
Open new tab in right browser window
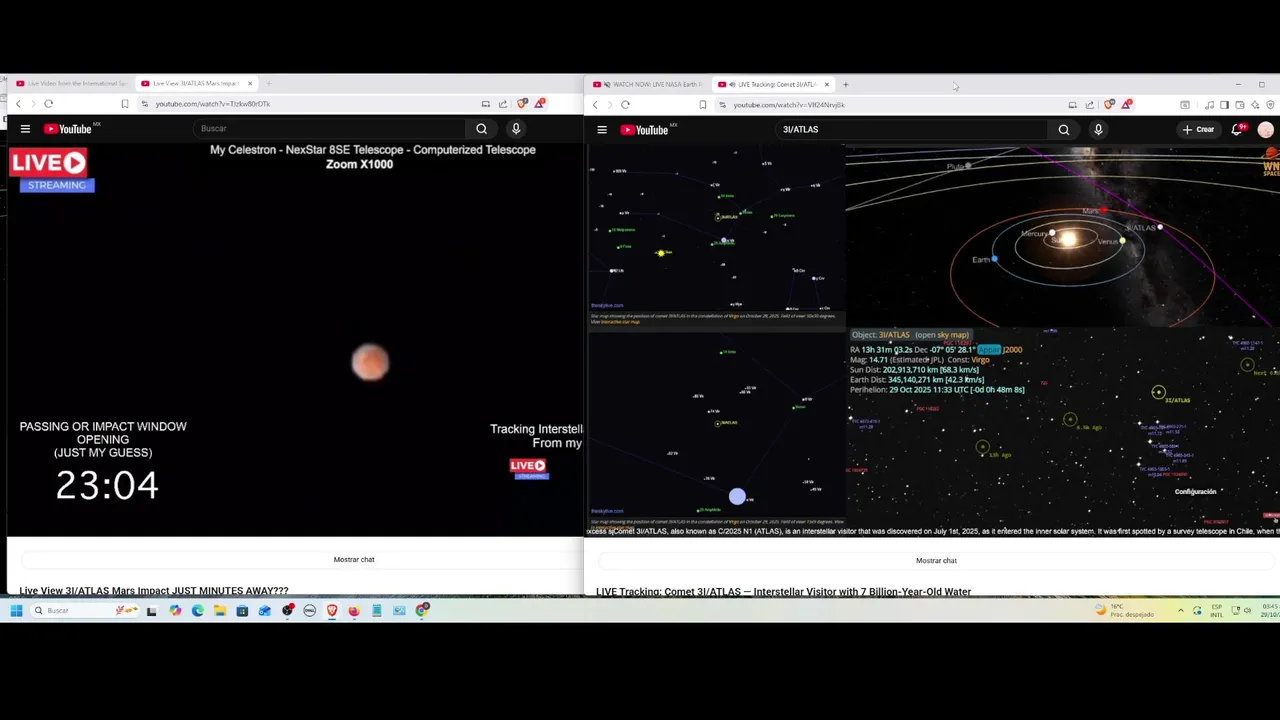click(845, 85)
